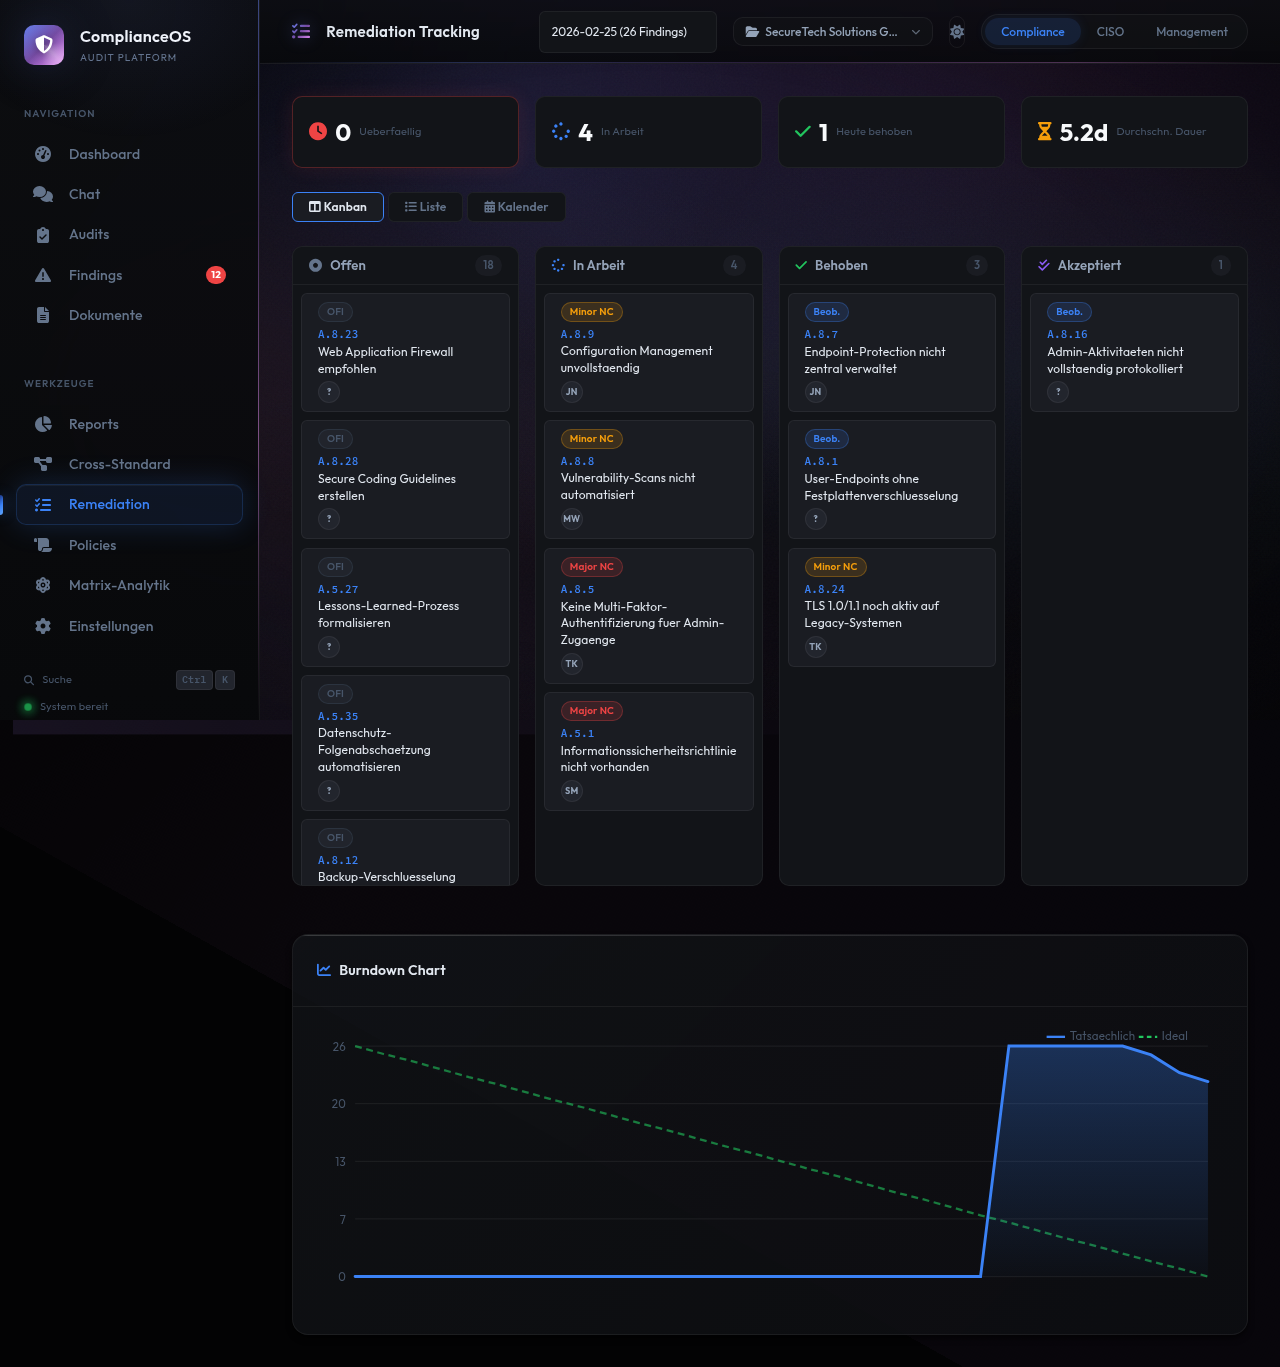Open the Policies navigation link
This screenshot has height=1367, width=1280.
pyautogui.click(x=92, y=545)
